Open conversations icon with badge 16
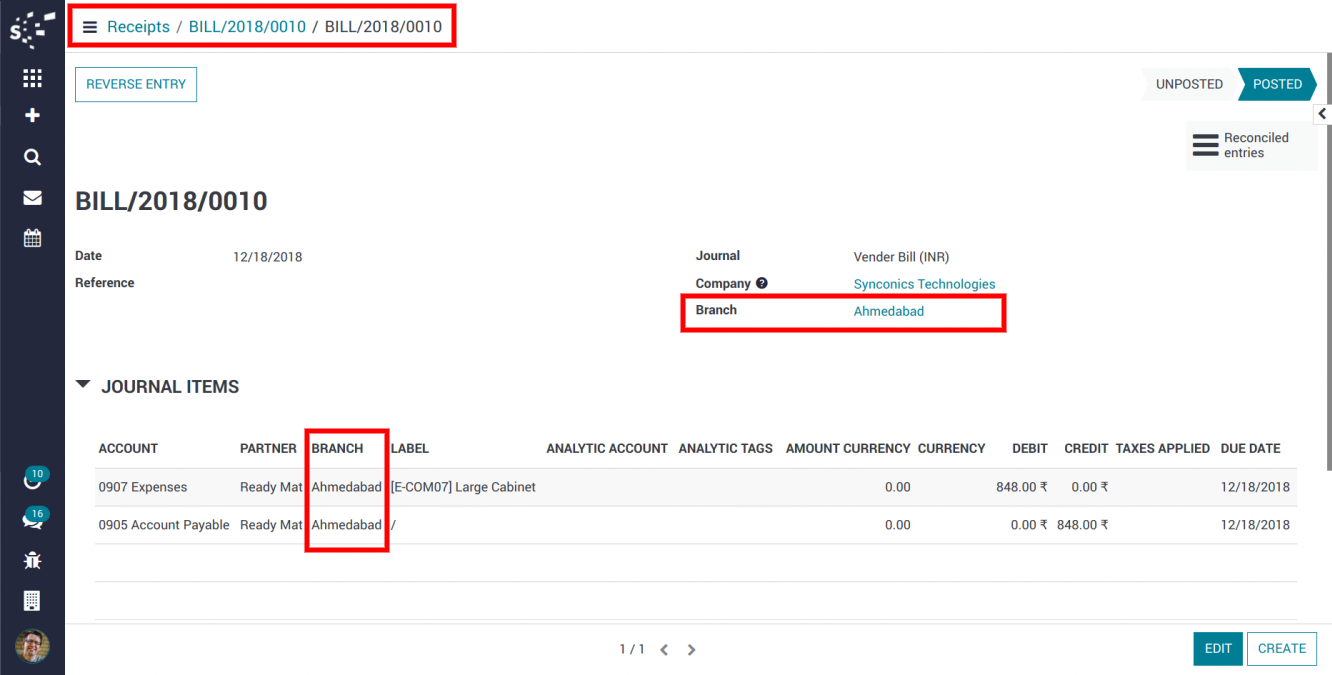 (32, 520)
